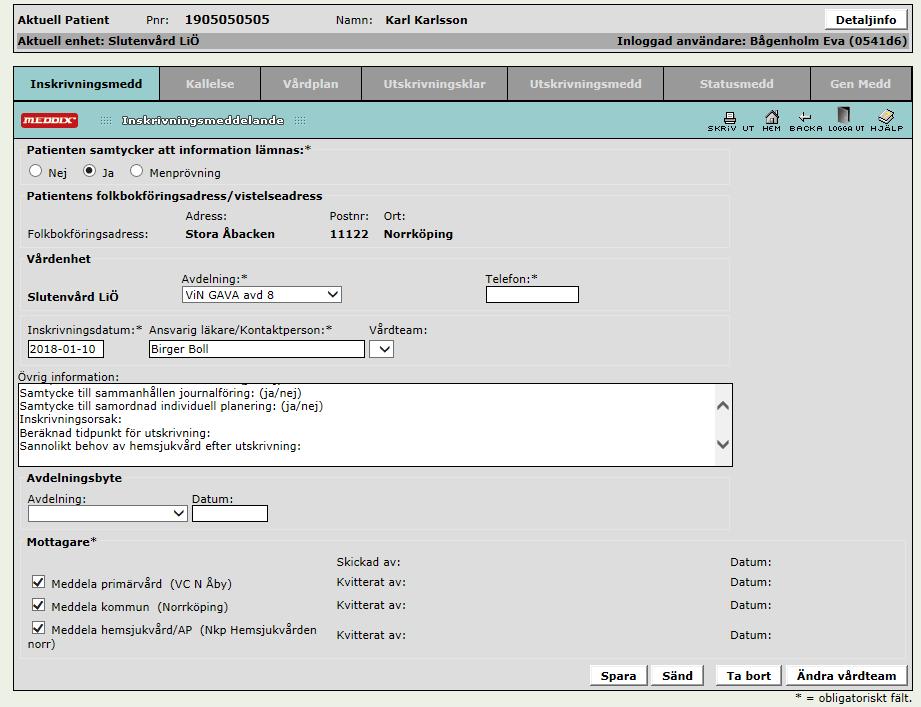Open the Utskrivningsklar tab
Viewport: 921px width, 707px height.
(x=434, y=84)
